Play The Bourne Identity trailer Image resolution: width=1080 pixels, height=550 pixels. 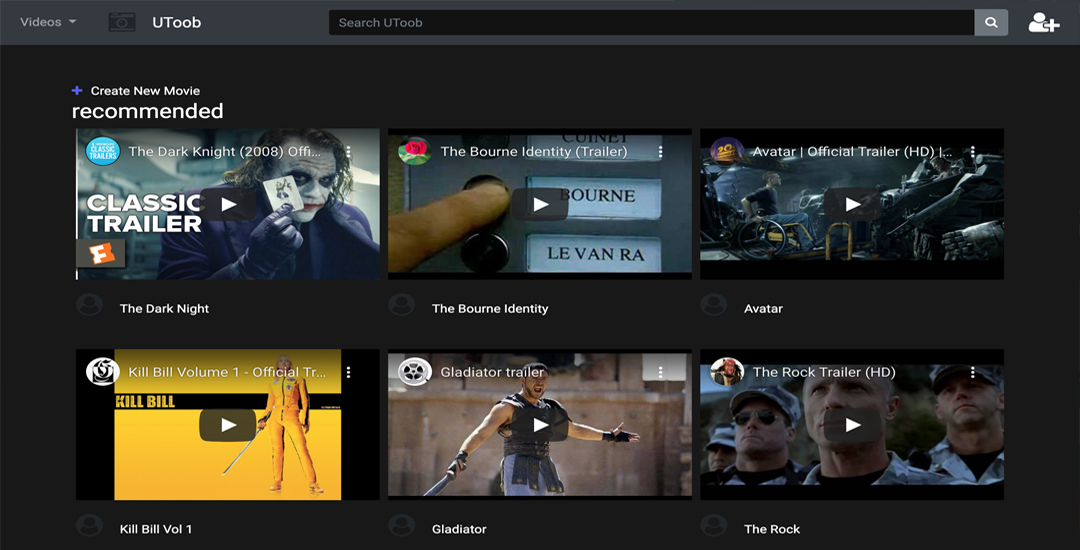[541, 204]
